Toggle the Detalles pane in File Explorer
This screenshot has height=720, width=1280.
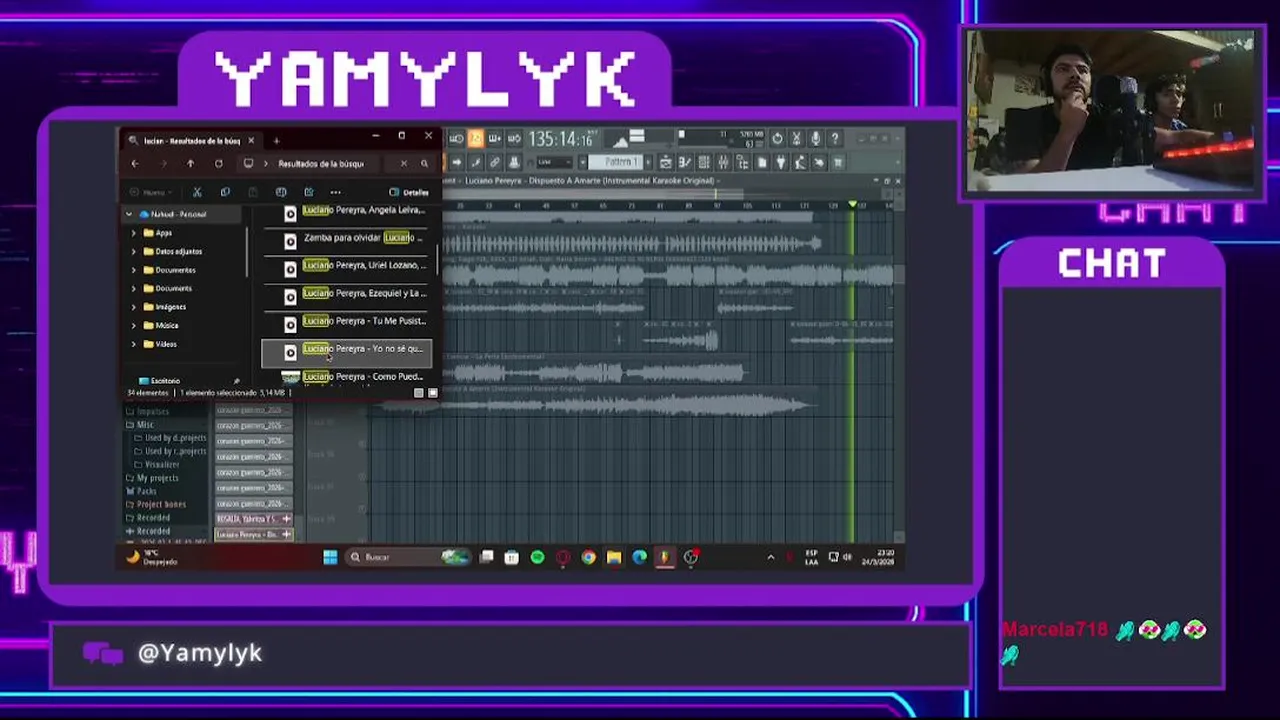409,192
